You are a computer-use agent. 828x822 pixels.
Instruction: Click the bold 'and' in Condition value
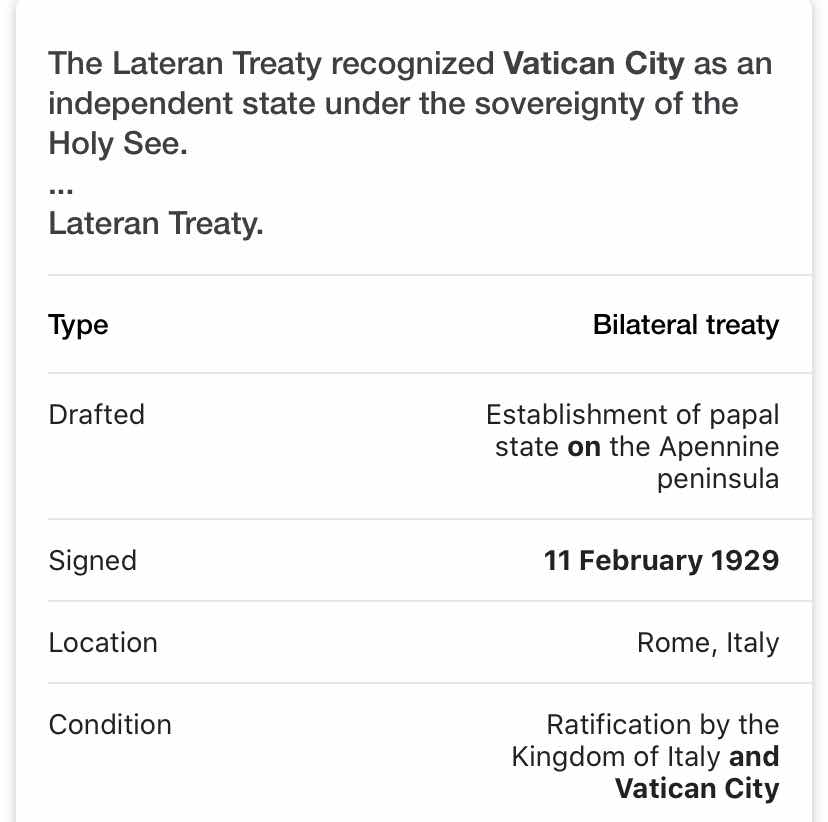coord(754,756)
